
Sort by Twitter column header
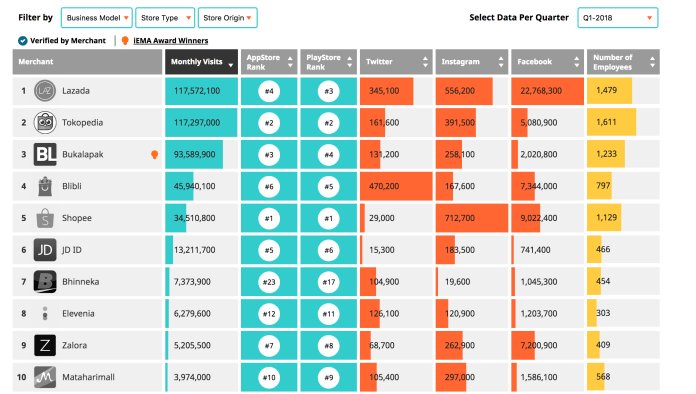(396, 62)
